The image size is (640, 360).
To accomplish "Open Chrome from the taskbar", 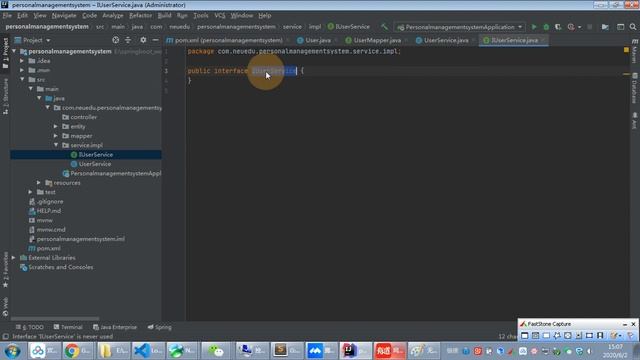I will [78, 351].
